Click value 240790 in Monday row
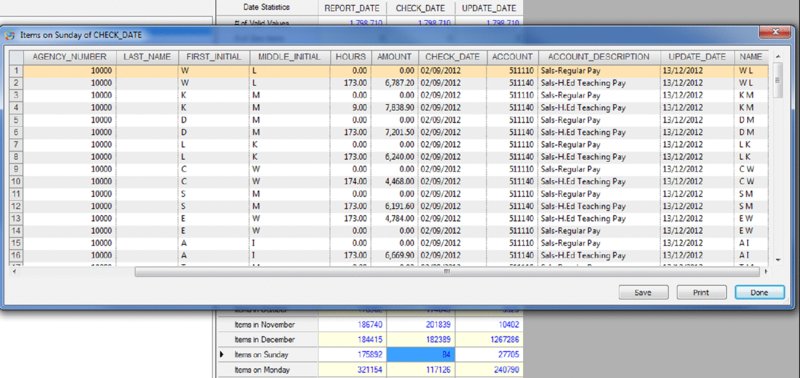The height and width of the screenshot is (378, 800). point(489,369)
